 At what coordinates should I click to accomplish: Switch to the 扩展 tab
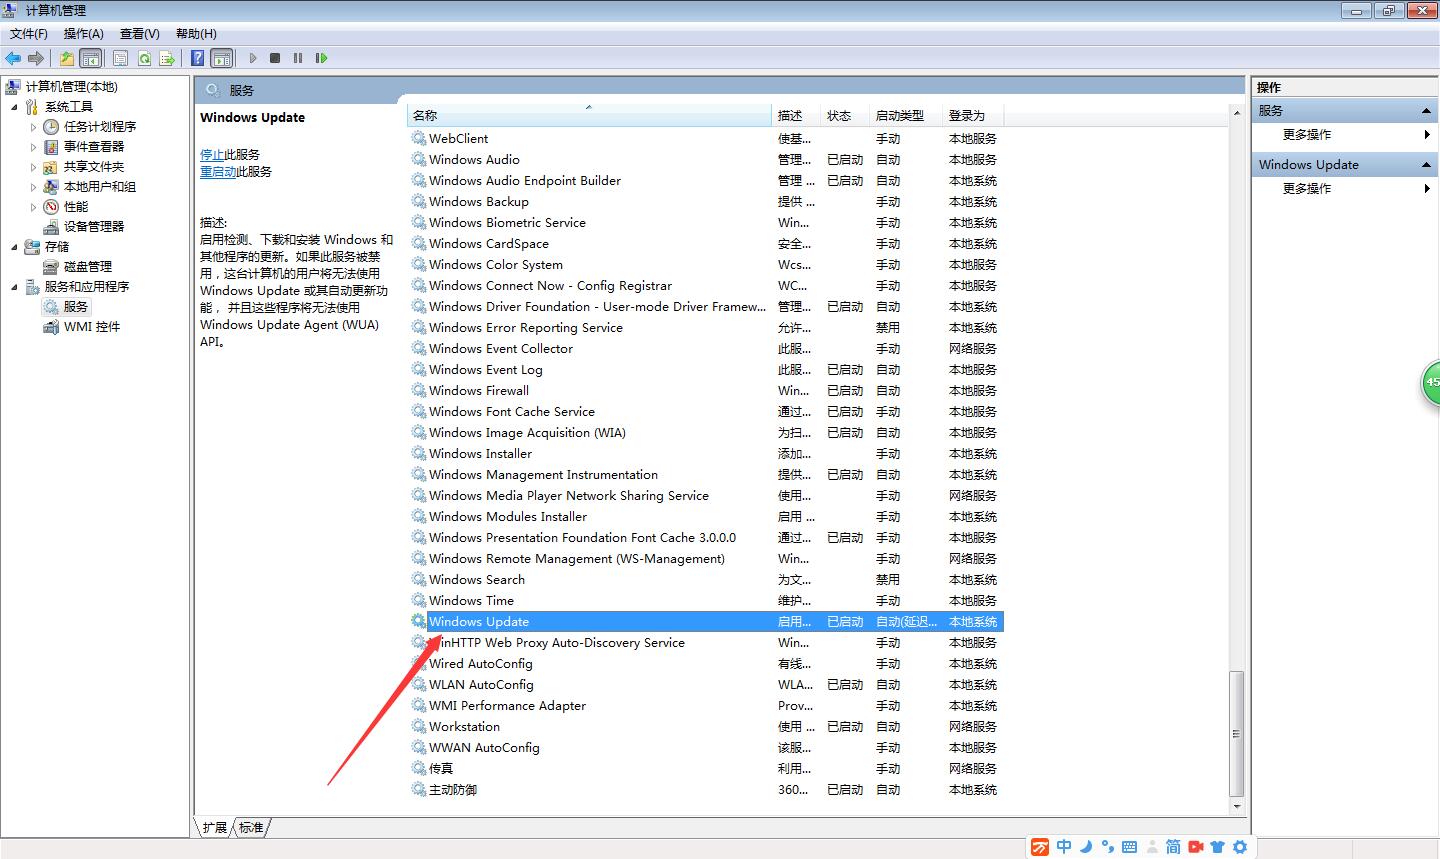[x=214, y=828]
